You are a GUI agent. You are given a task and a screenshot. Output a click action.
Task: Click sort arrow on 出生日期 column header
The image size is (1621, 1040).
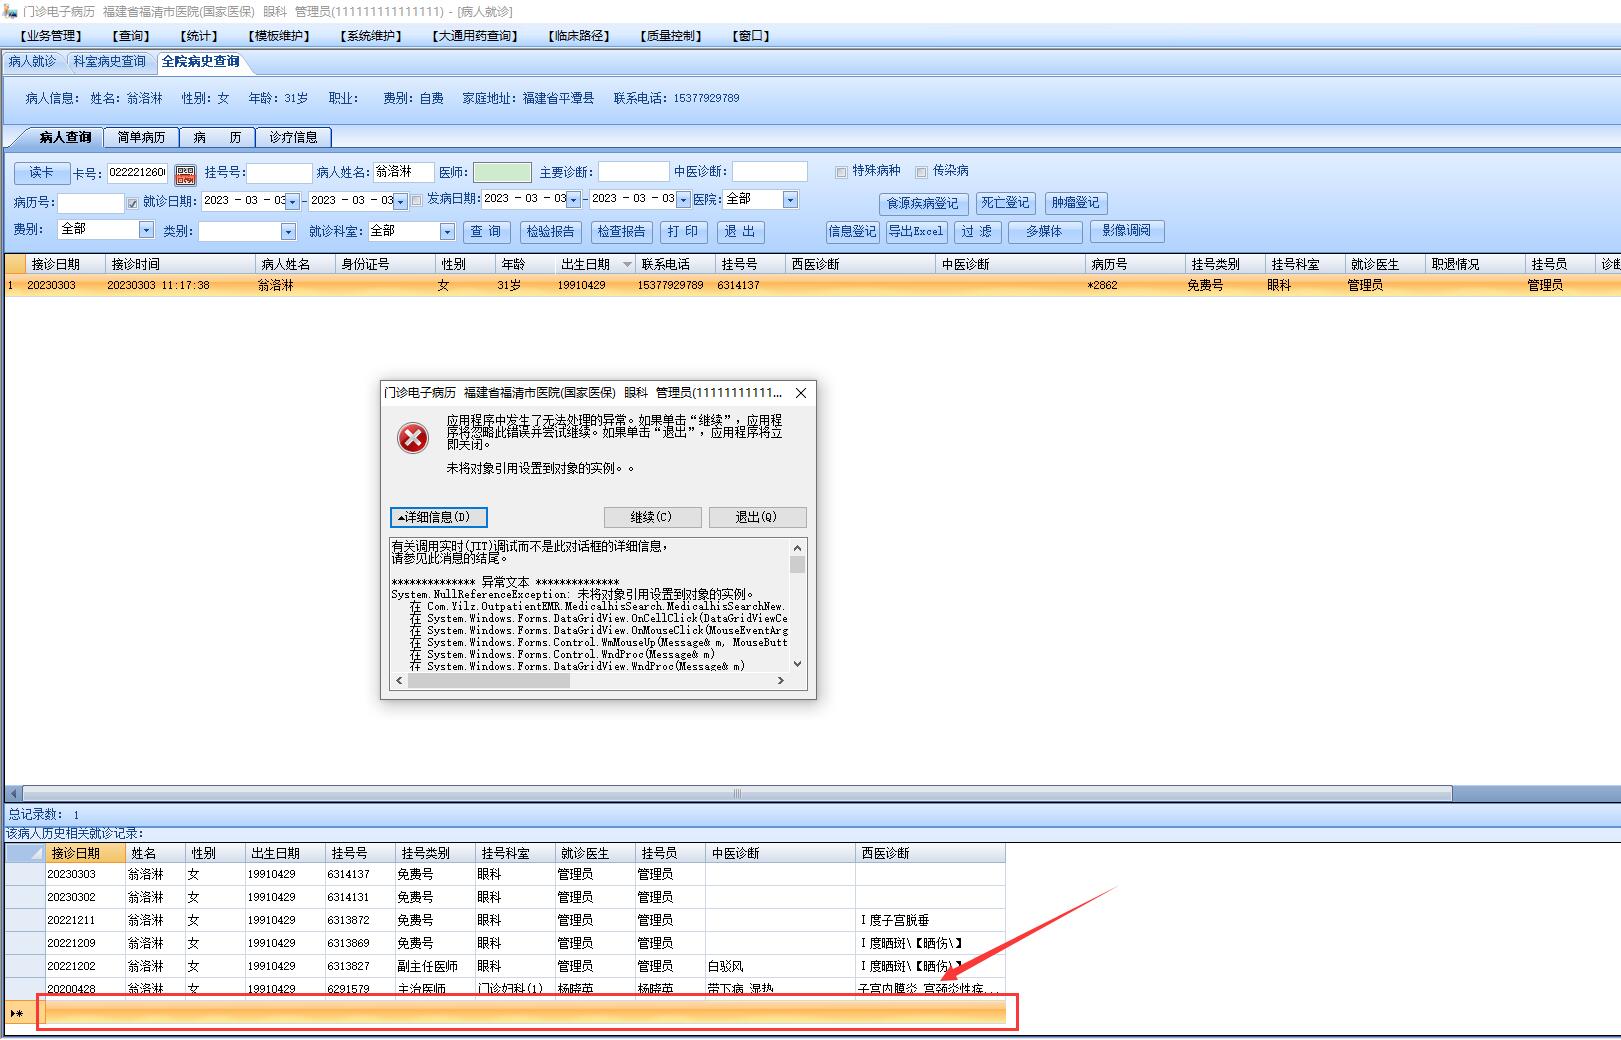627,265
